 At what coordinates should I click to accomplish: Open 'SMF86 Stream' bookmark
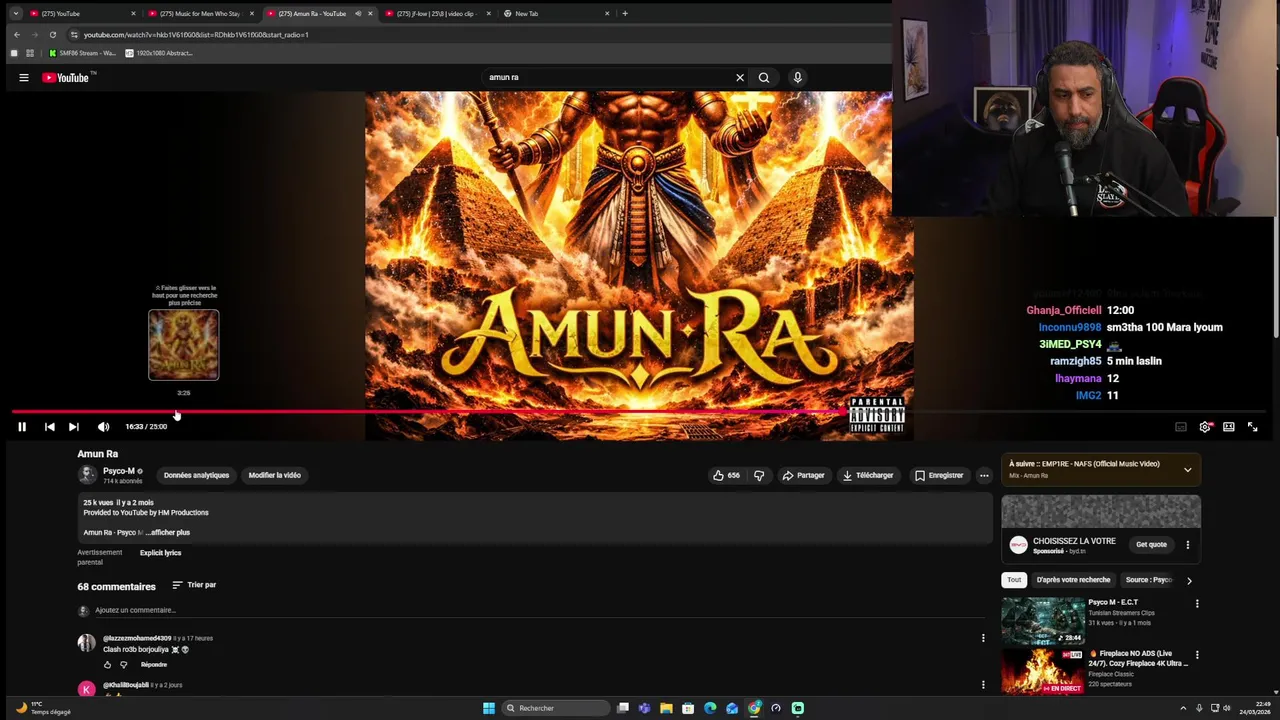(83, 53)
